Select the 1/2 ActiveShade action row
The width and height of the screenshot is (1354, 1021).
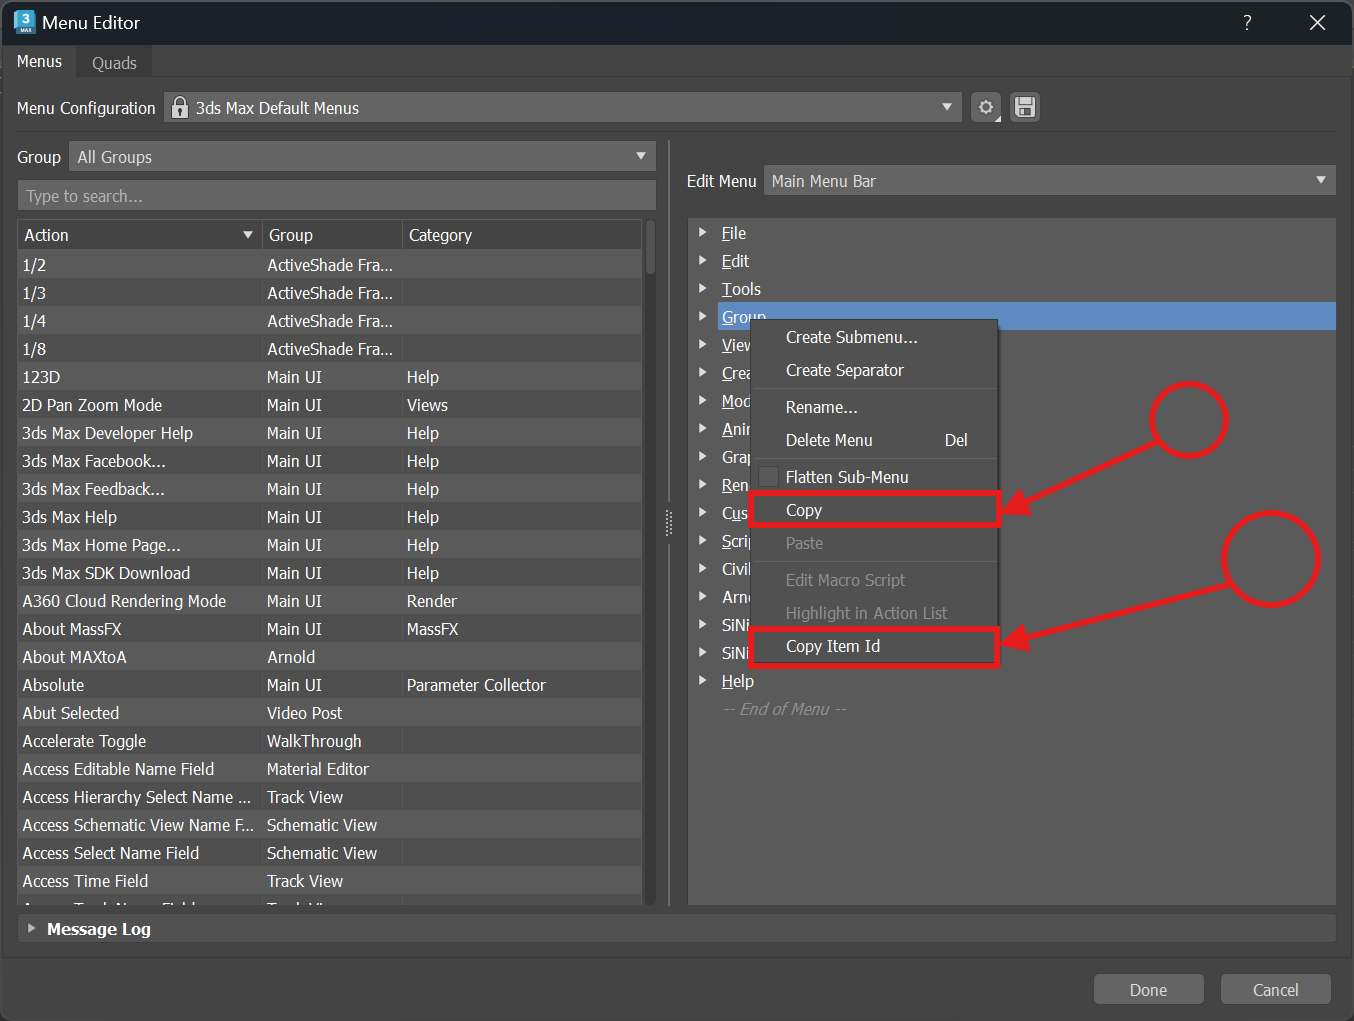tap(330, 265)
